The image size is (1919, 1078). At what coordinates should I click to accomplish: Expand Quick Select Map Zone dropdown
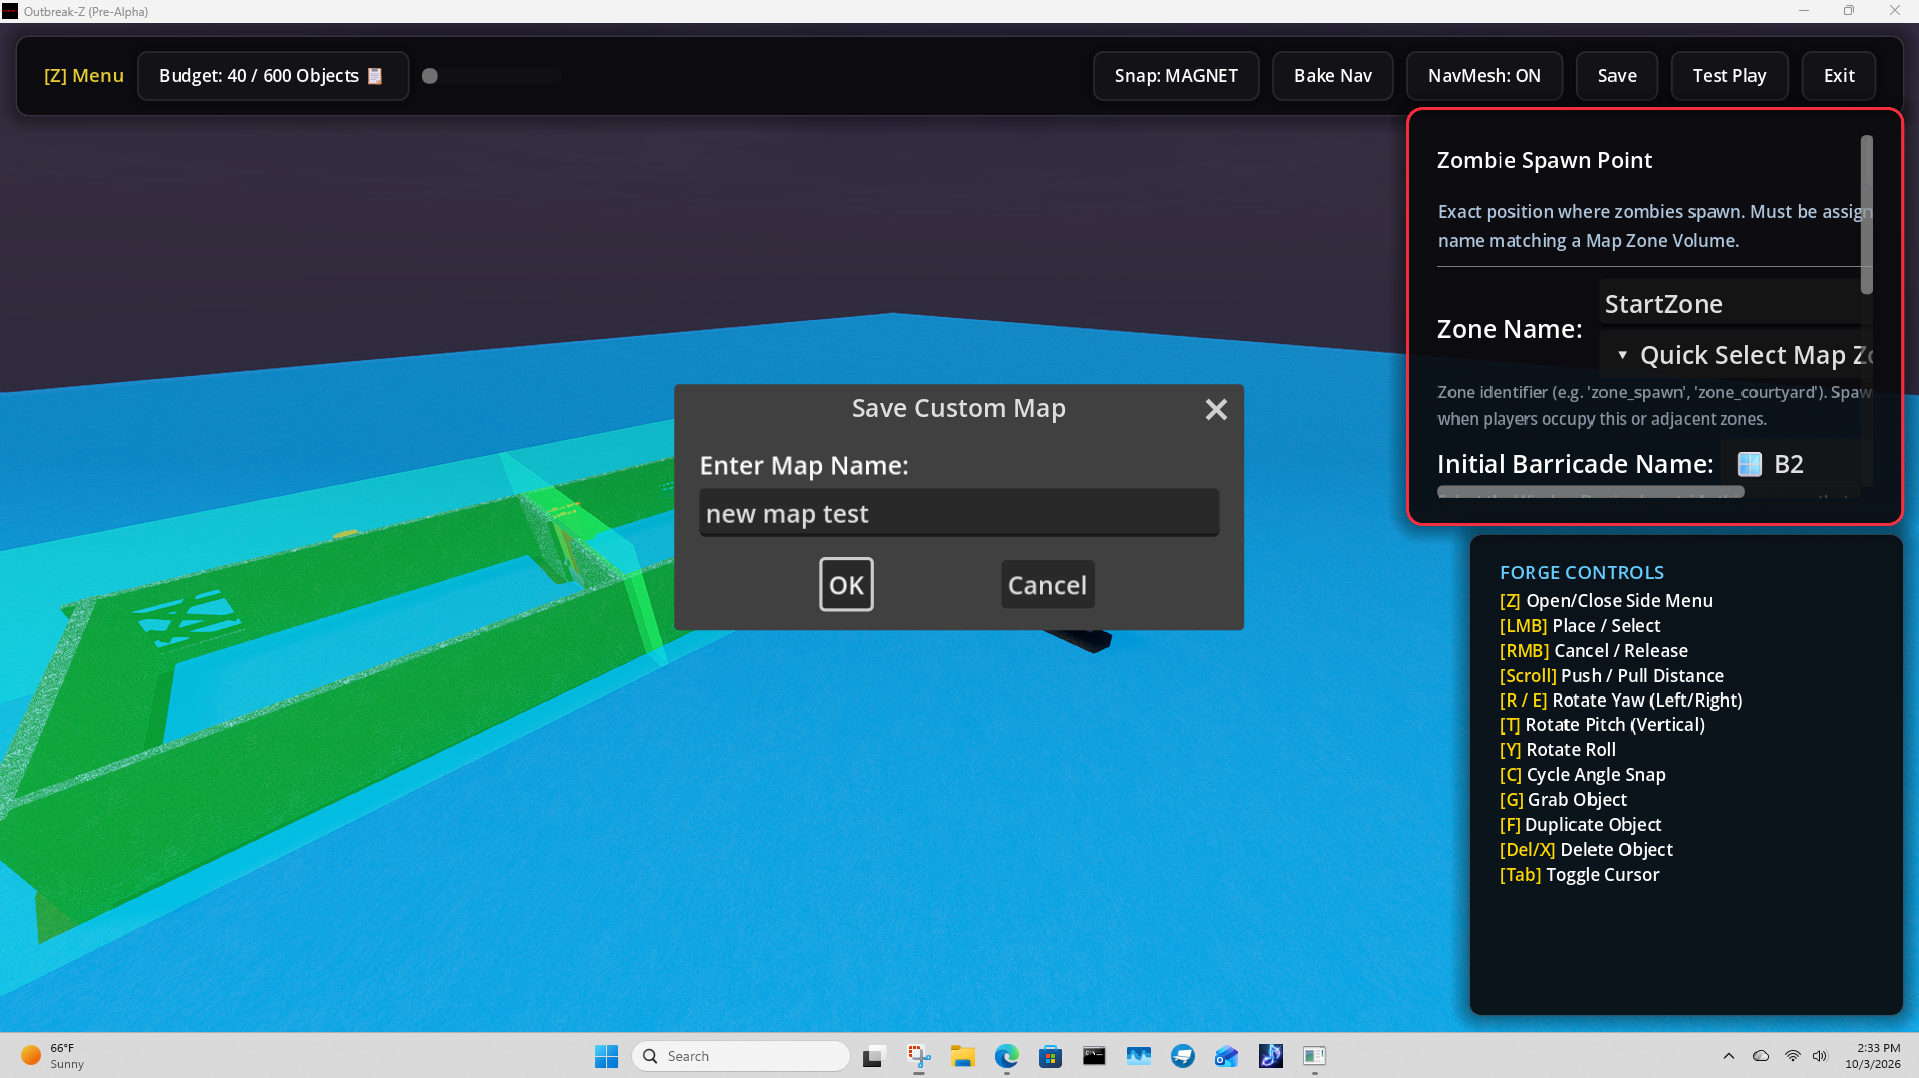pyautogui.click(x=1735, y=355)
